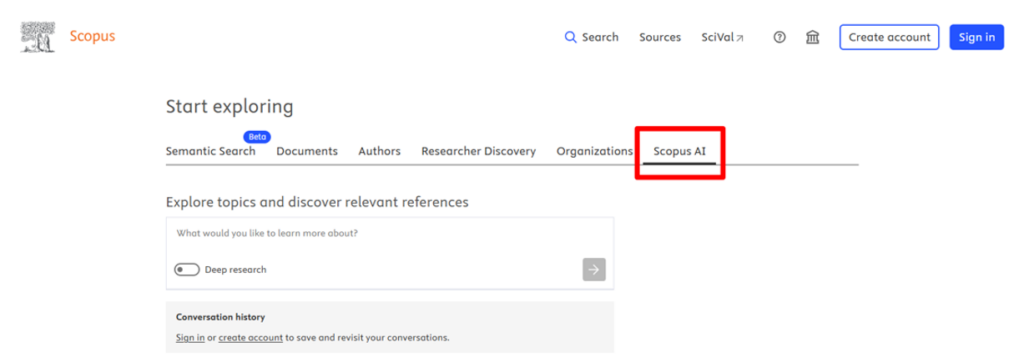Screen dimensions: 1024x363
Task: Select the Organizations tab
Action: [x=594, y=151]
